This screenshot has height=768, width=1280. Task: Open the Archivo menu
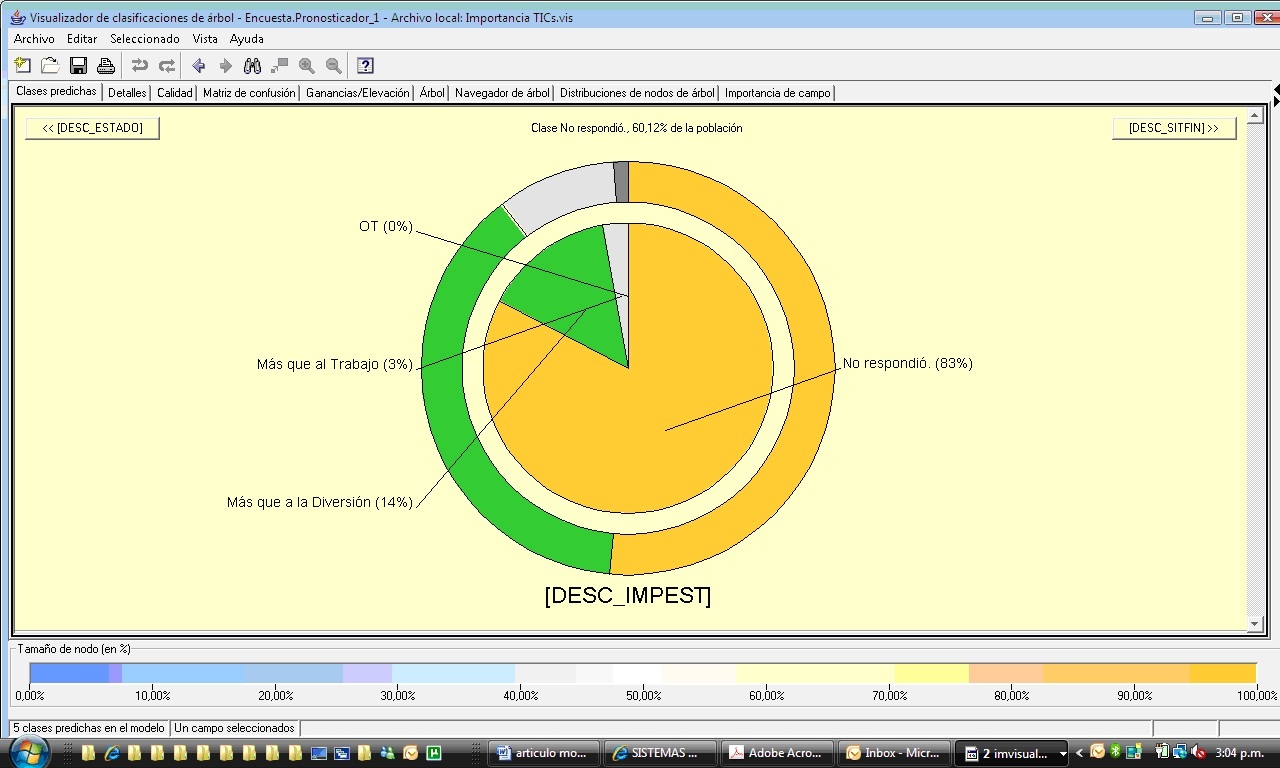point(34,39)
